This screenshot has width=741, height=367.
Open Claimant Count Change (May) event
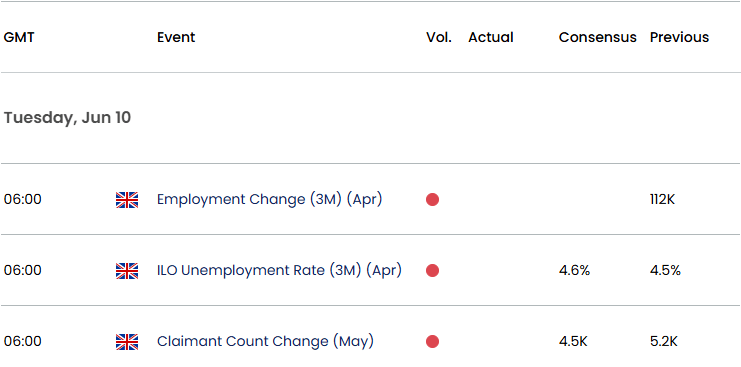265,341
